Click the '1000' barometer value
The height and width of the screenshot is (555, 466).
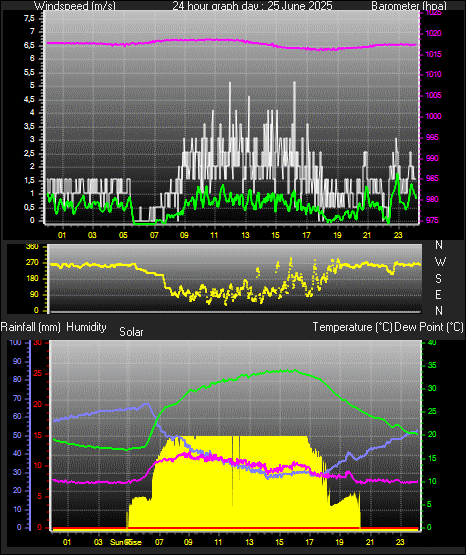coord(433,116)
